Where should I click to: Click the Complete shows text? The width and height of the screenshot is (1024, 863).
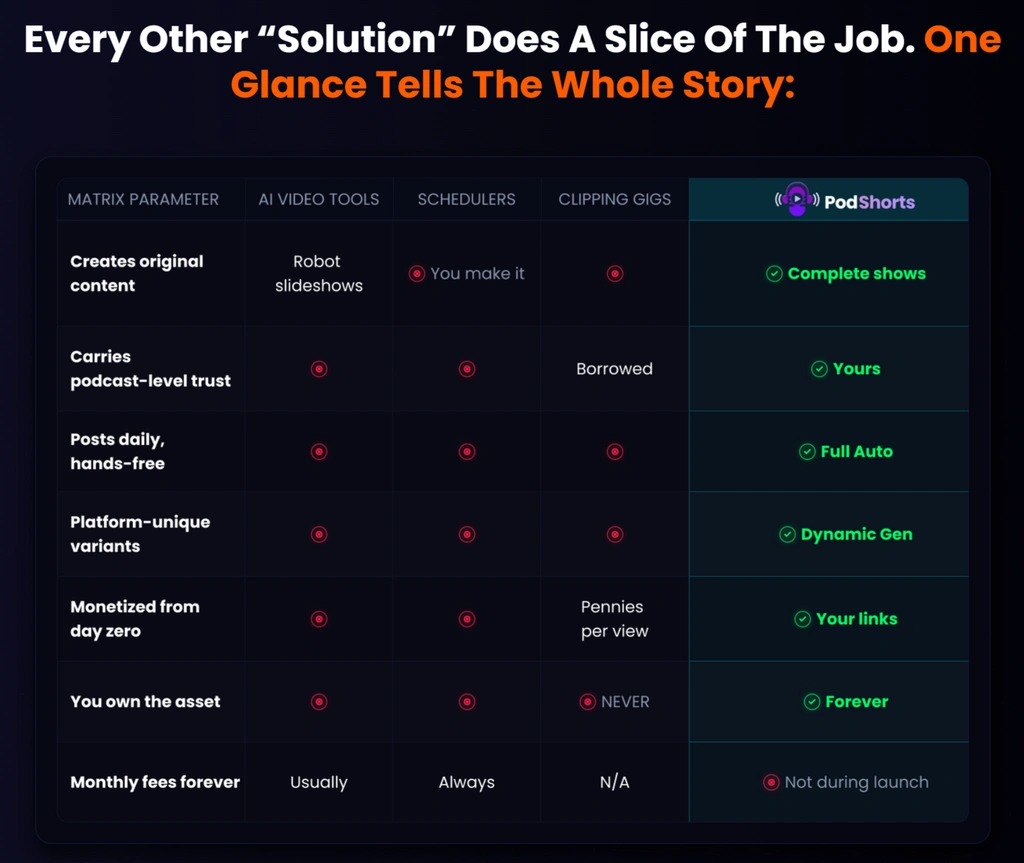[x=857, y=274]
